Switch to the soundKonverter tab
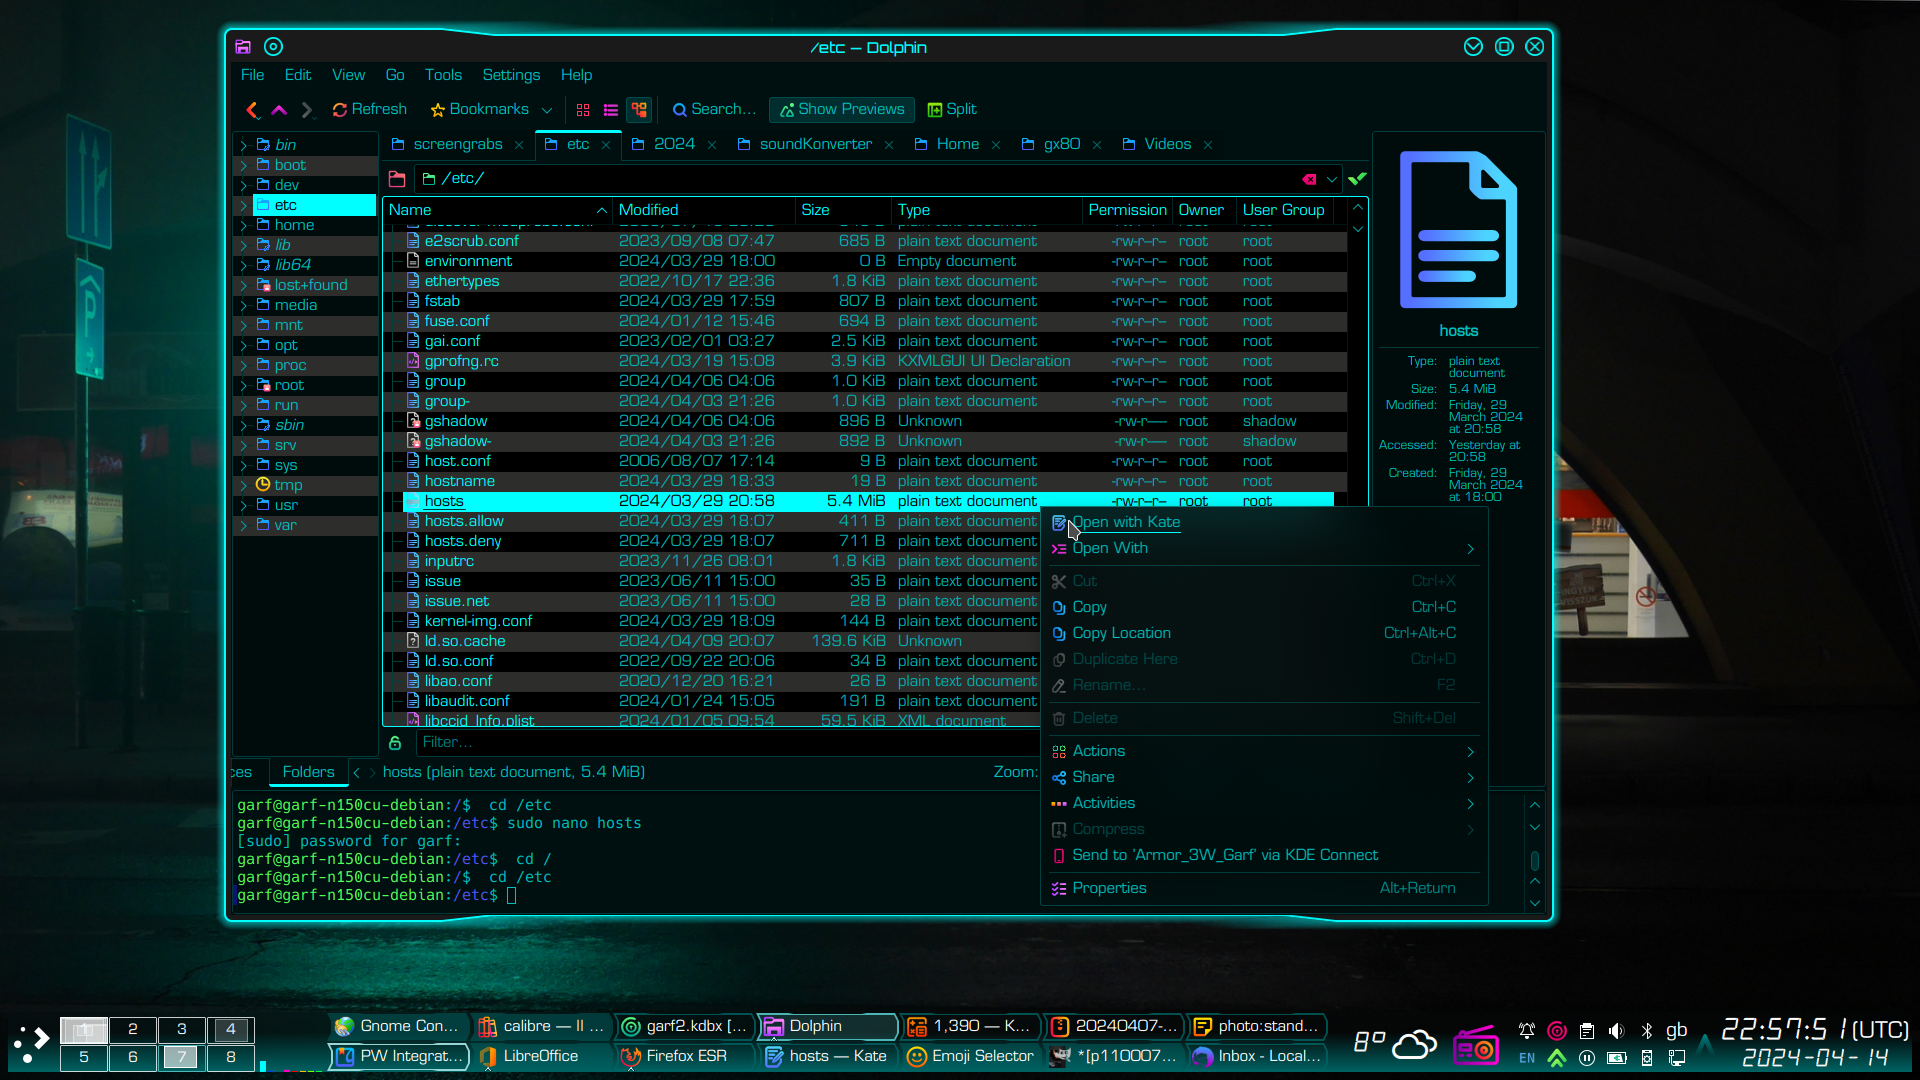 pos(815,145)
